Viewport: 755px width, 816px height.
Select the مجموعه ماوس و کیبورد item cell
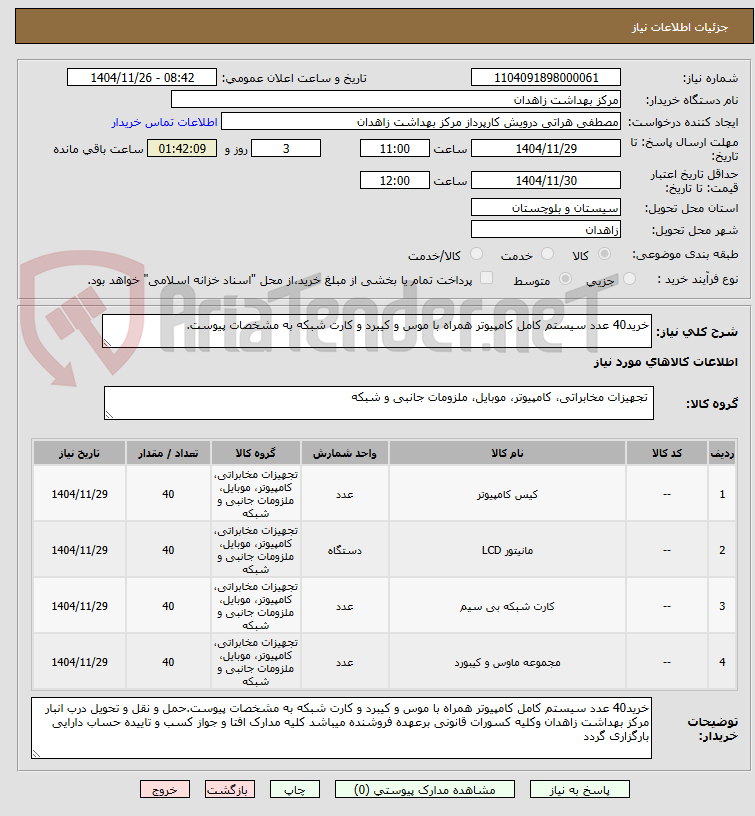pyautogui.click(x=507, y=662)
